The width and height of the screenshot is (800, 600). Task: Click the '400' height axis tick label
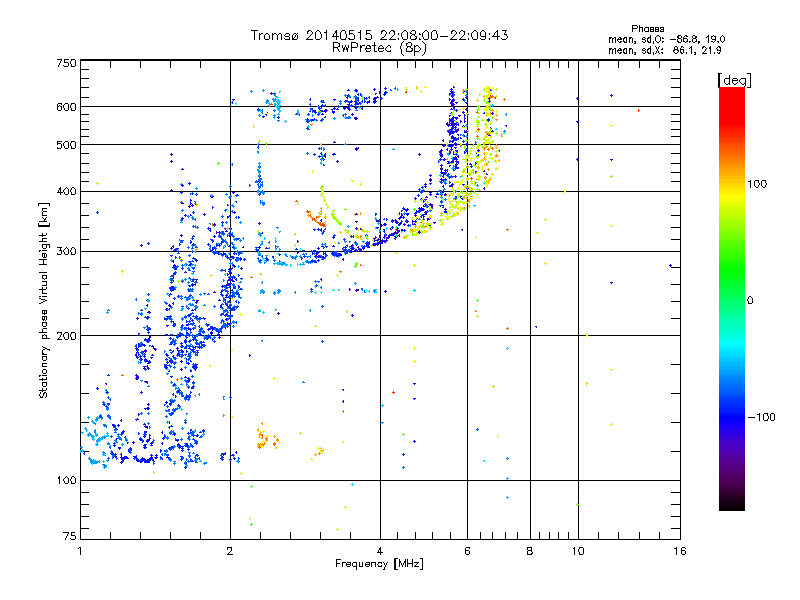(x=66, y=192)
